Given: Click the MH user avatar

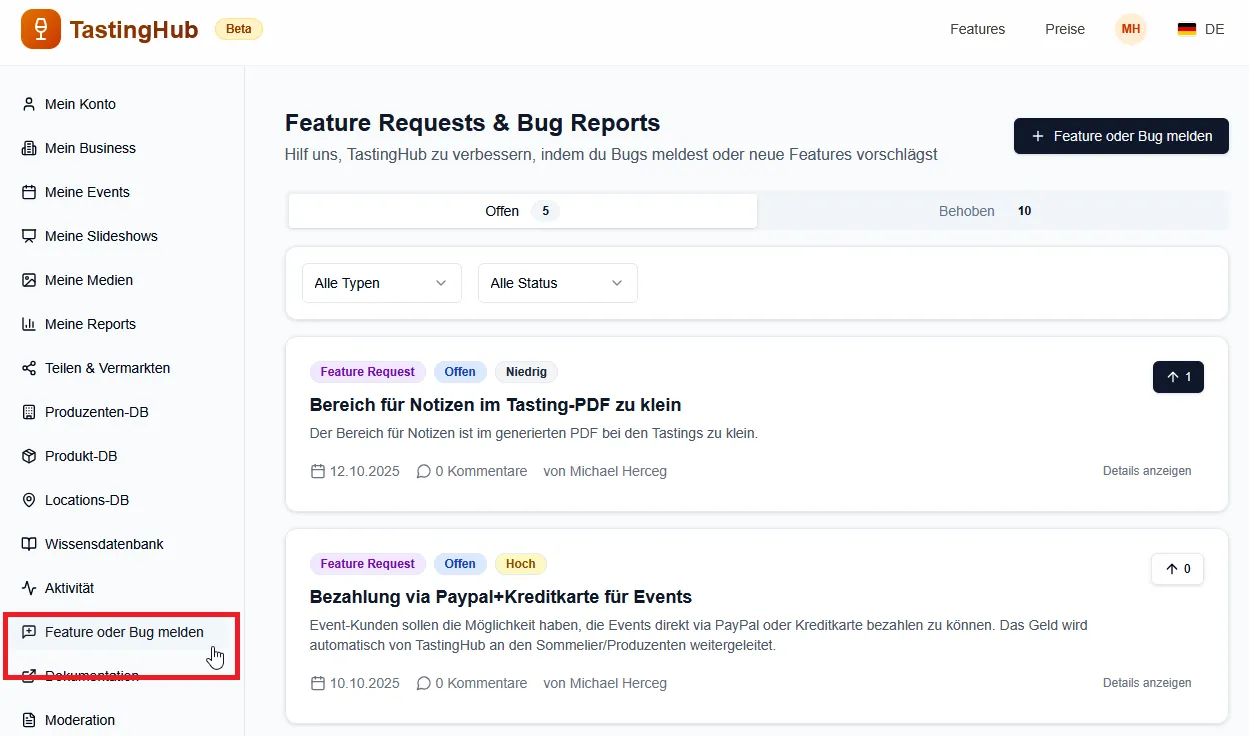Looking at the screenshot, I should tap(1130, 29).
